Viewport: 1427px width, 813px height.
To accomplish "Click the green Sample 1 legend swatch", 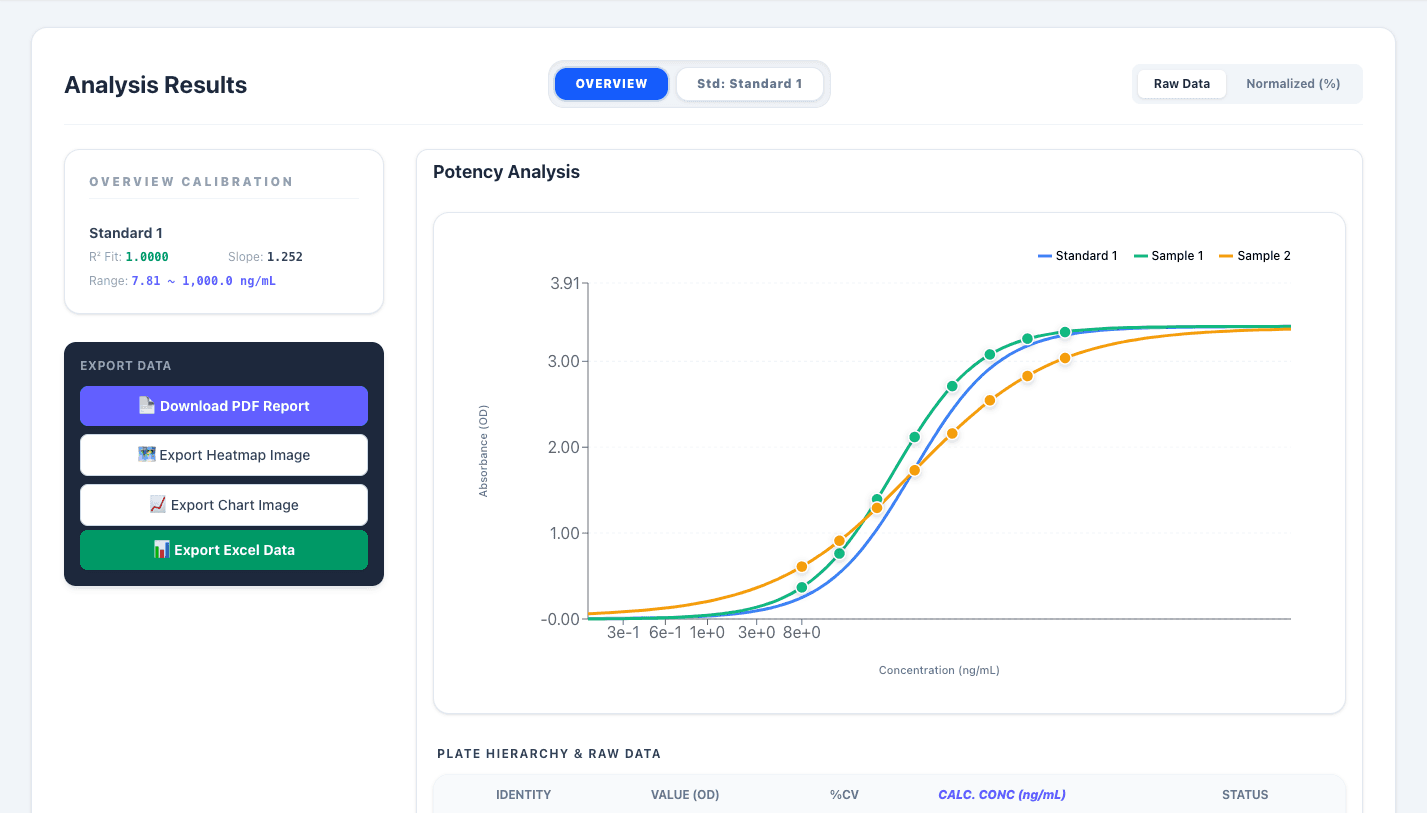I will 1140,257.
